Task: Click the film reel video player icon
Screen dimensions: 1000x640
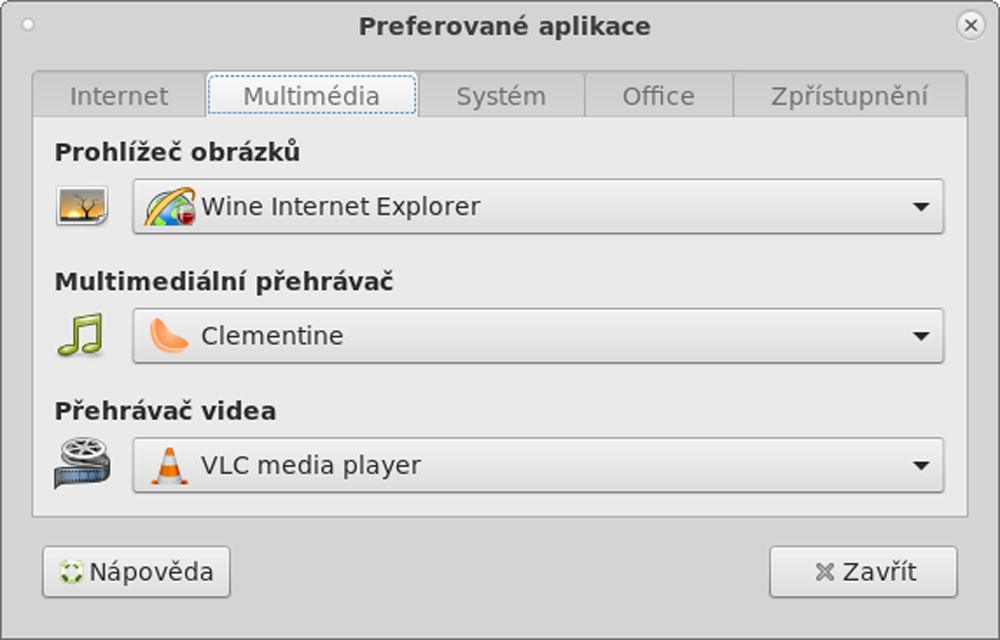Action: click(x=82, y=463)
